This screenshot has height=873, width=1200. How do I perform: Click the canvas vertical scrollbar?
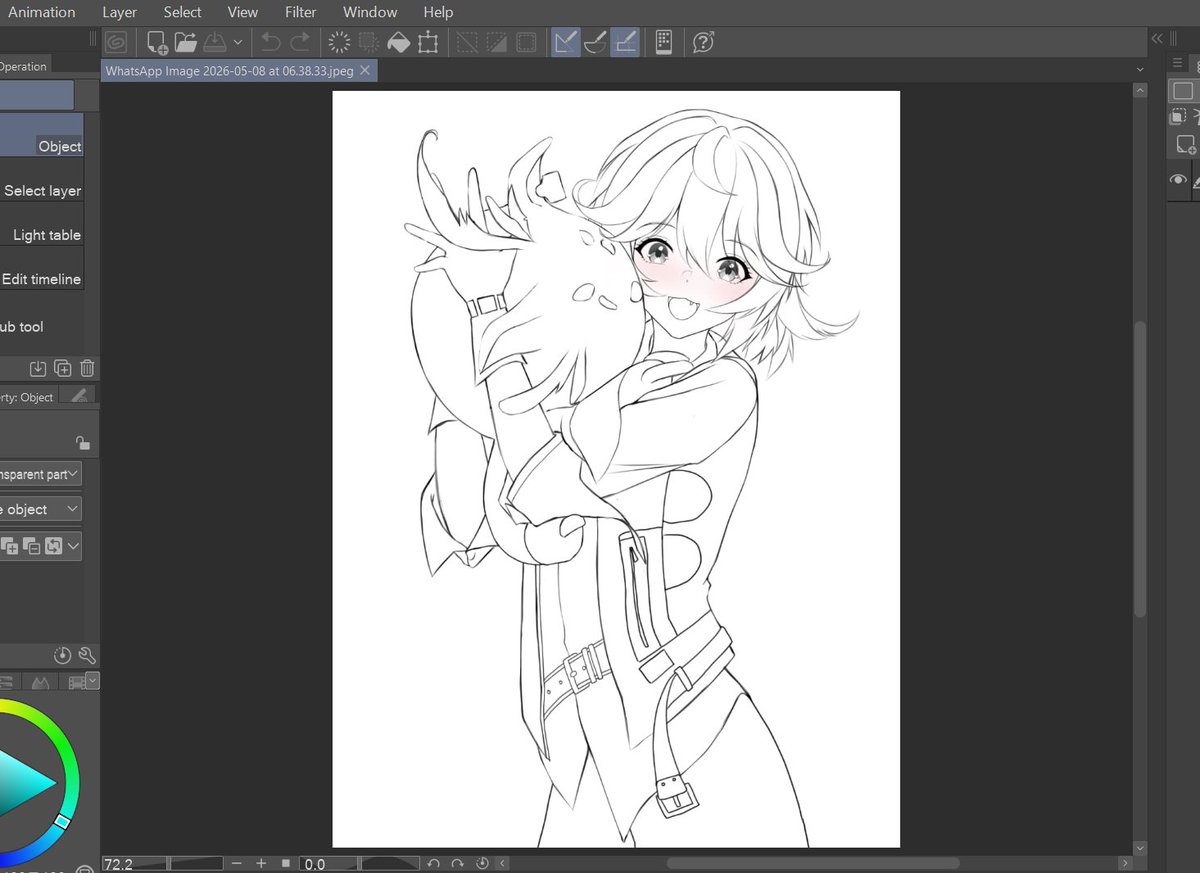coord(1140,468)
